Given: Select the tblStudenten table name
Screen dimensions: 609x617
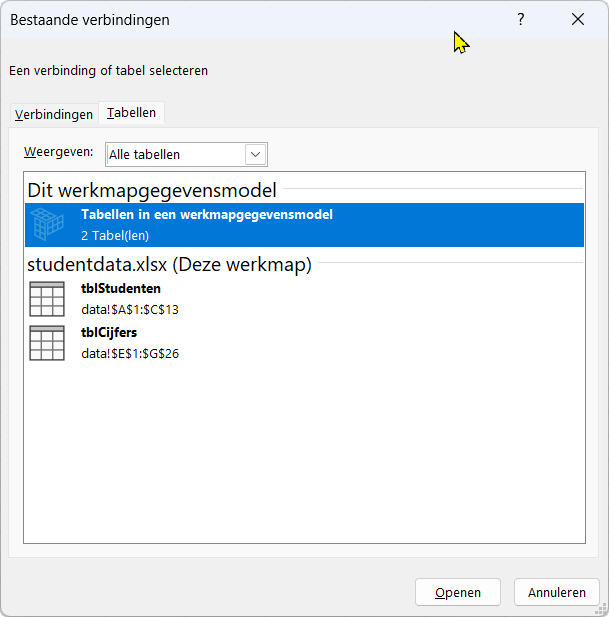Looking at the screenshot, I should coord(121,288).
